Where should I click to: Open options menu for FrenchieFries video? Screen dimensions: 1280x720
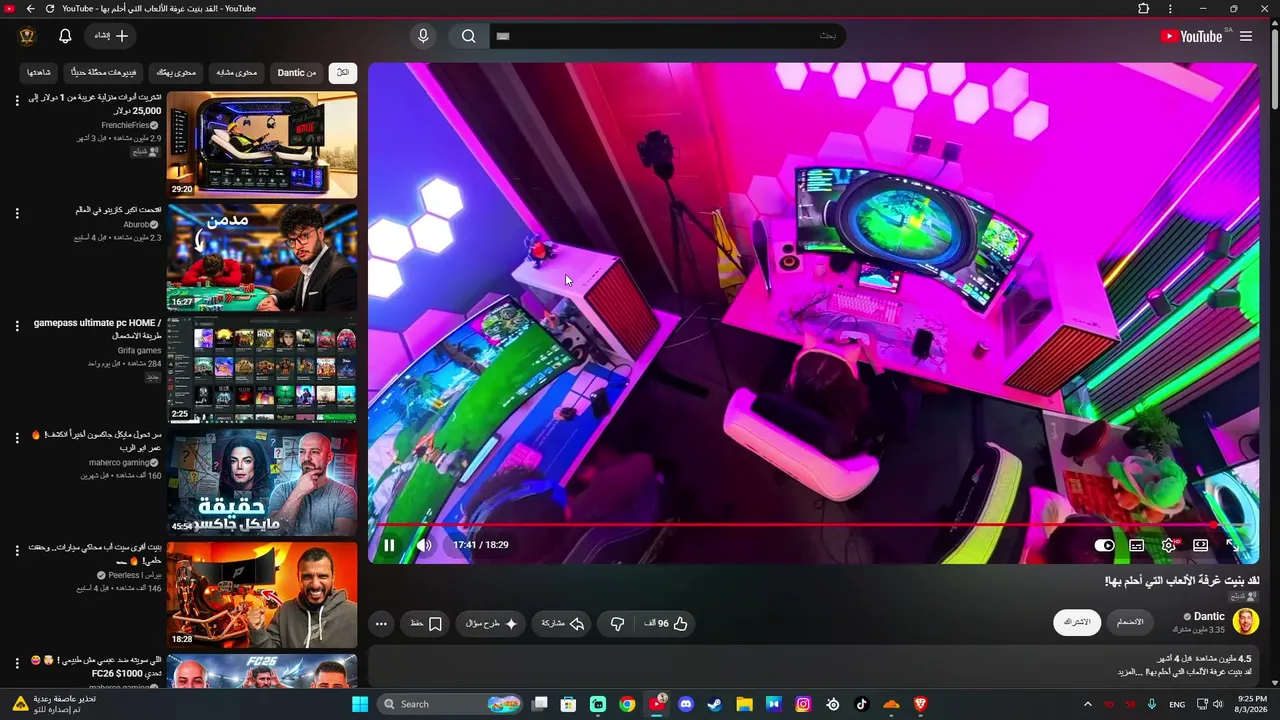tap(17, 100)
